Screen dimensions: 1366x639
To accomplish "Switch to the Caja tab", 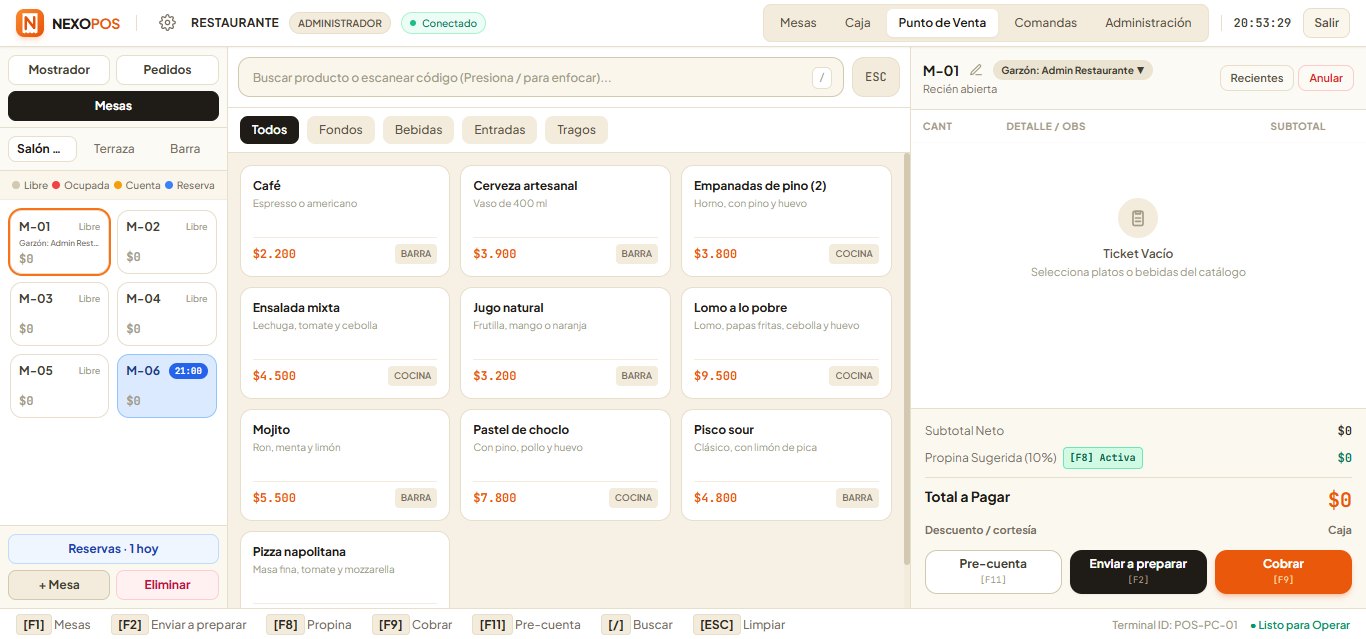I will pyautogui.click(x=857, y=23).
